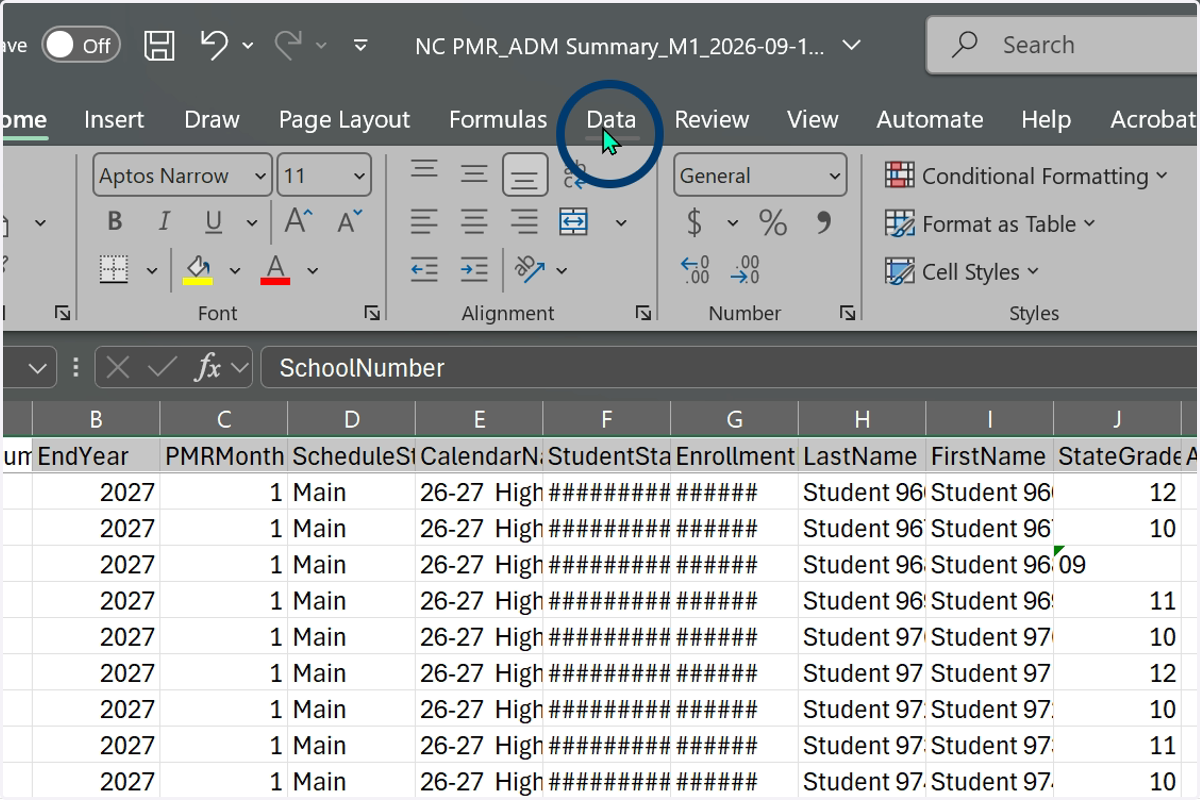Click Merge & Center icon
Viewport: 1200px width, 800px height.
[574, 222]
